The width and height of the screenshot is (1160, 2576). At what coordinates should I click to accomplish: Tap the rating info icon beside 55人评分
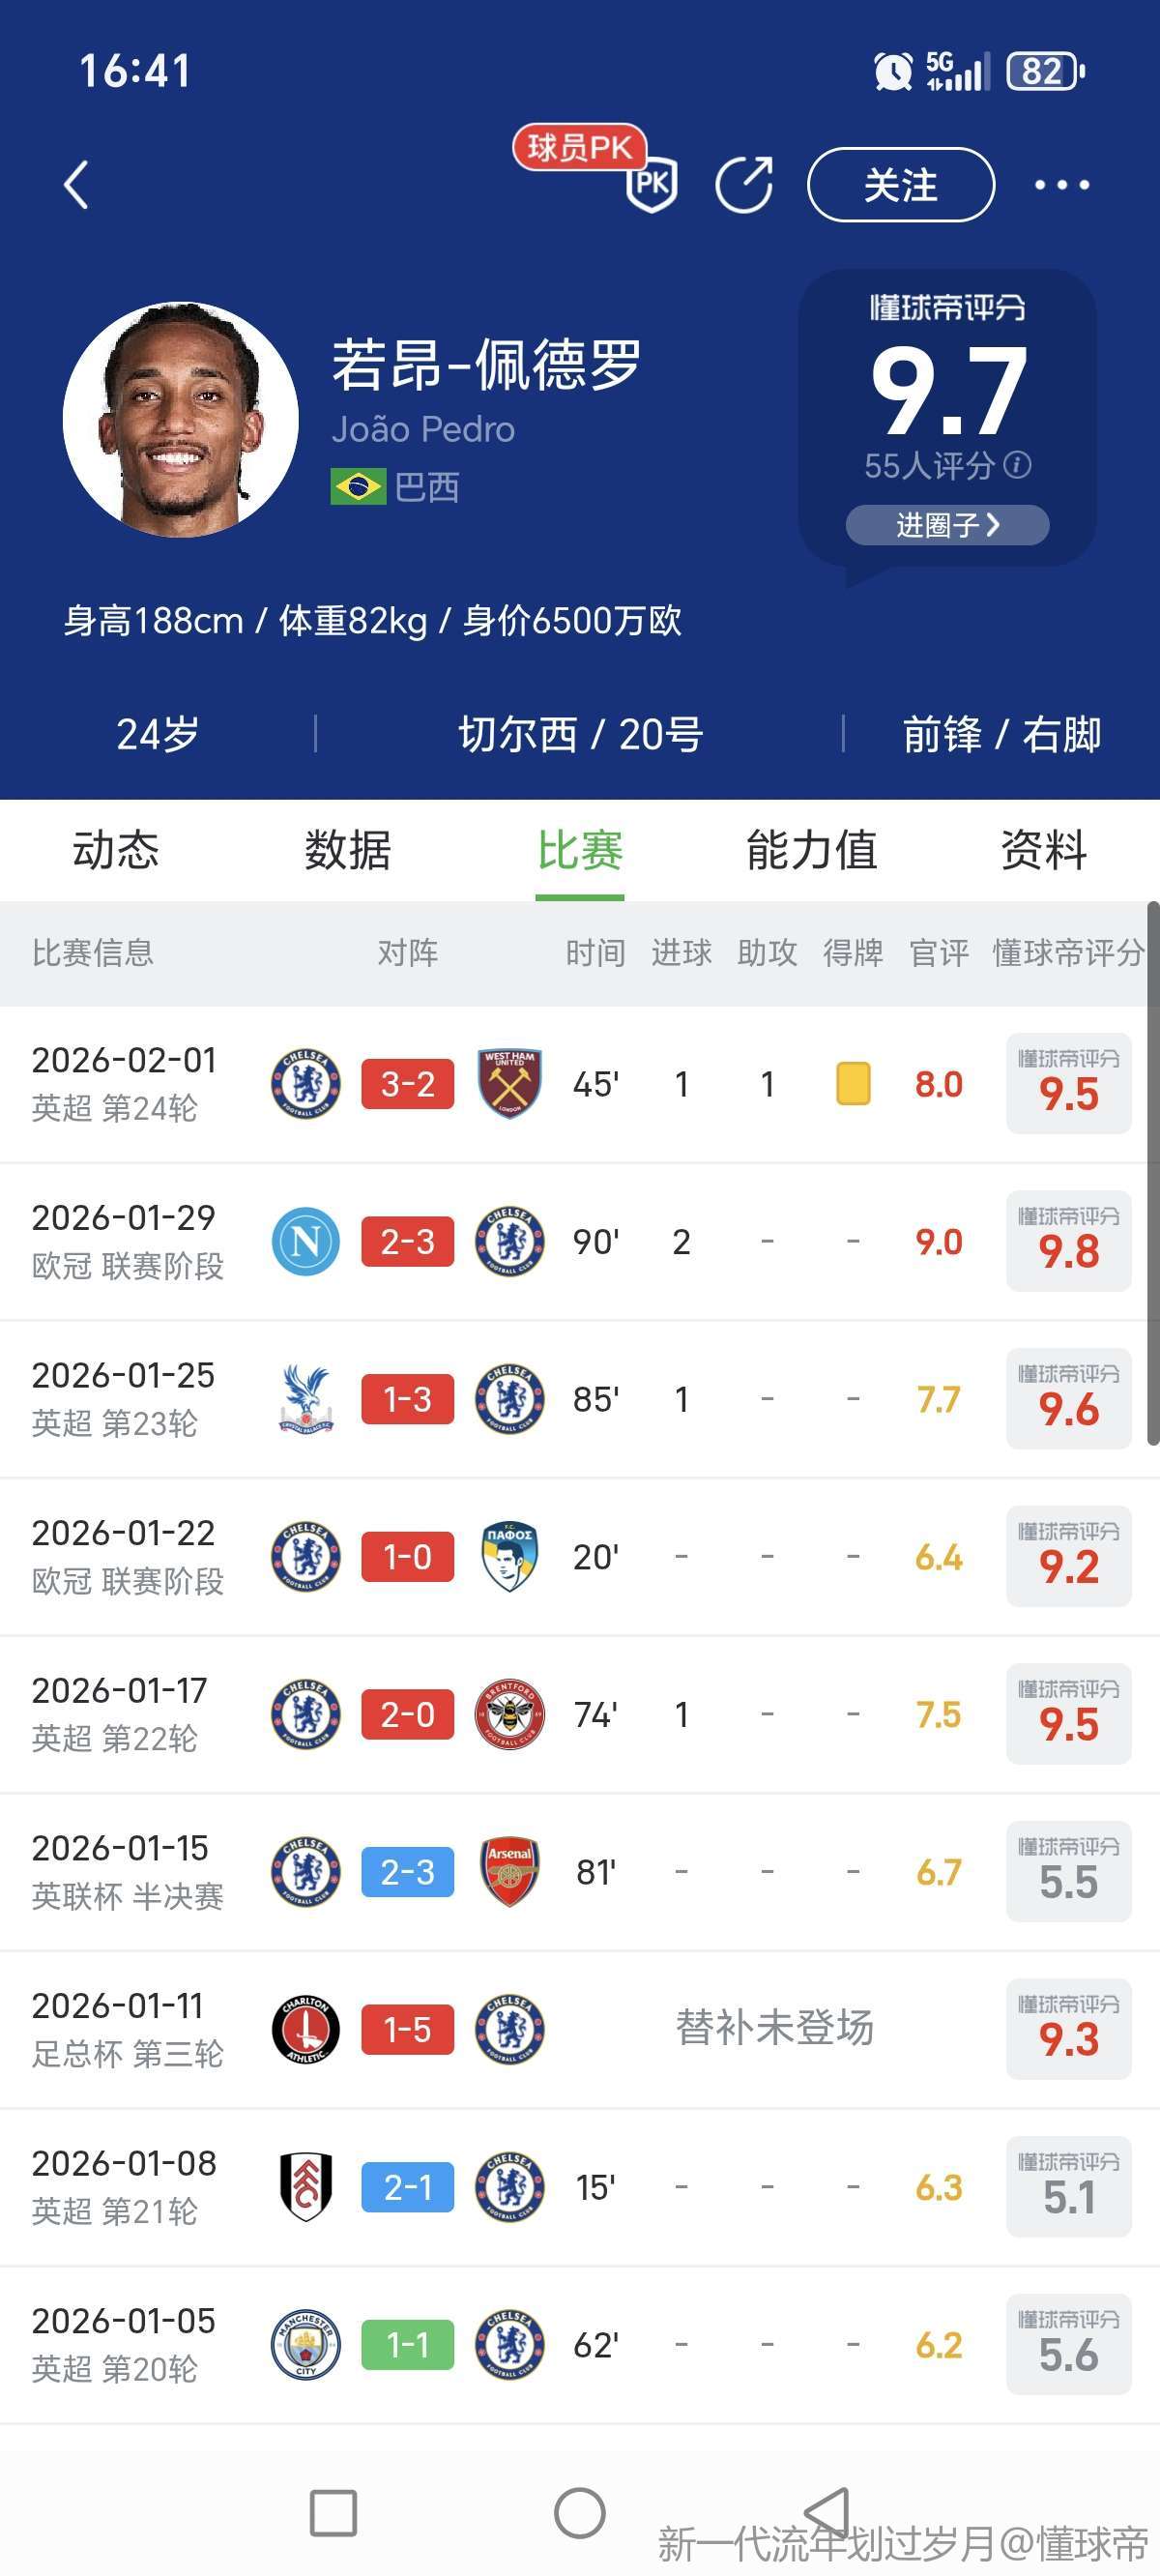1018,465
